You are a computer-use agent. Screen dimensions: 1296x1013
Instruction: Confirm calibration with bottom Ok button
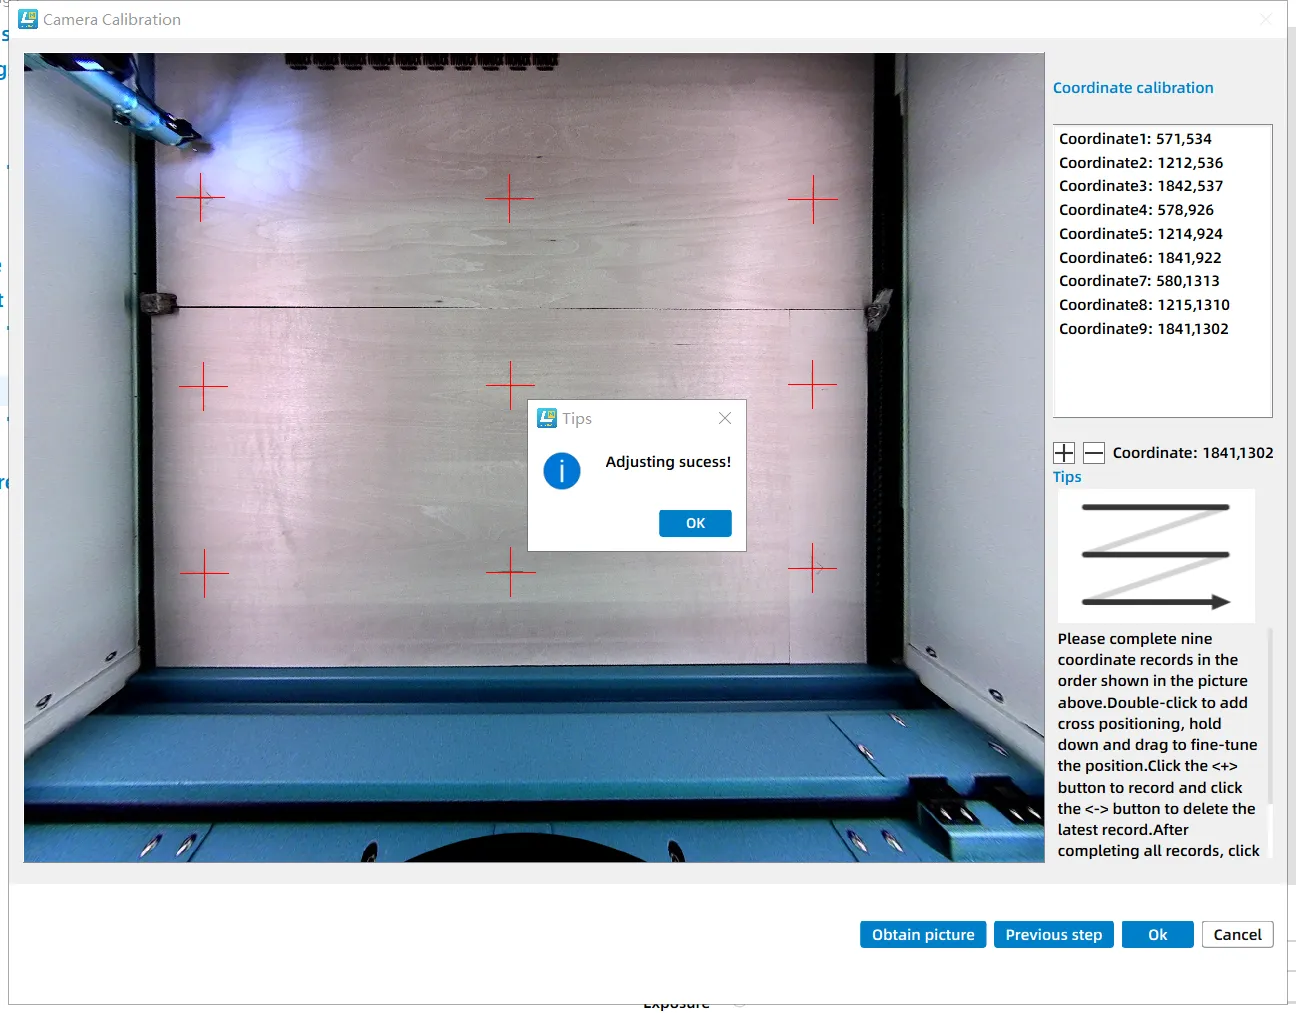1157,934
